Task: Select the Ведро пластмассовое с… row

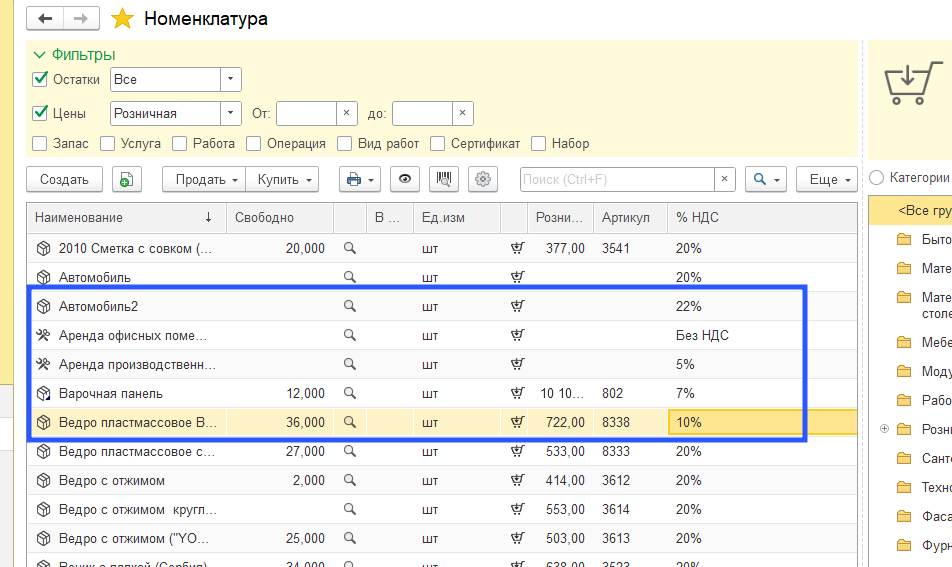Action: point(442,451)
